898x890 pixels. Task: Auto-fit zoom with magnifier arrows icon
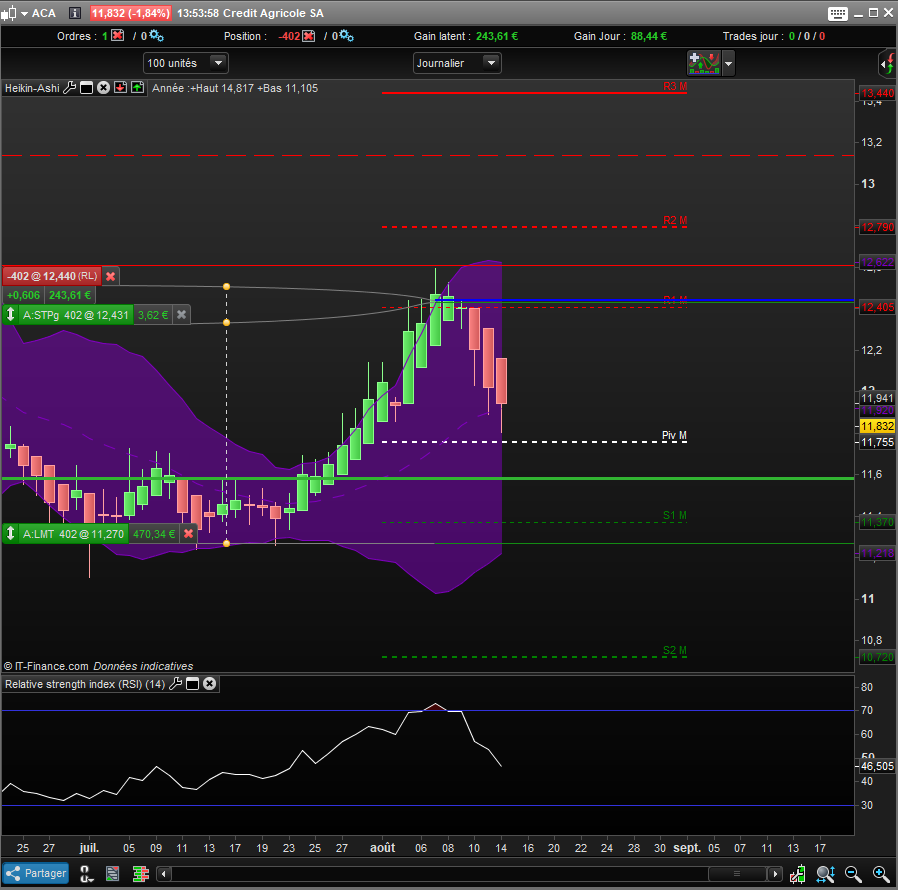825,874
